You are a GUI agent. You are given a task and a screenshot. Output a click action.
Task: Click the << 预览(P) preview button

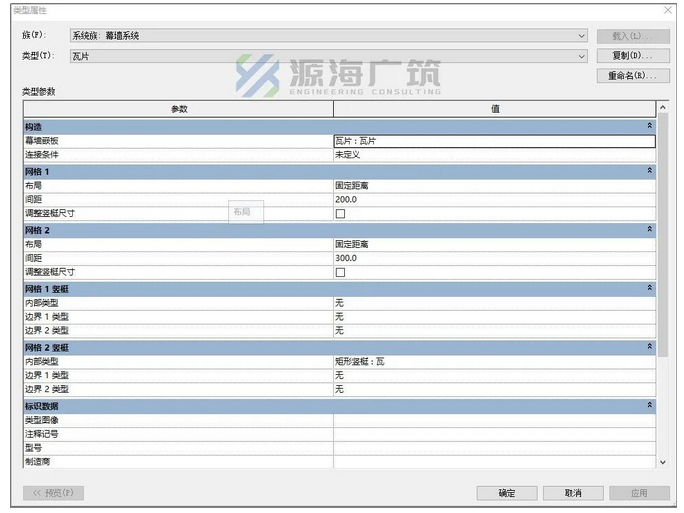[53, 493]
